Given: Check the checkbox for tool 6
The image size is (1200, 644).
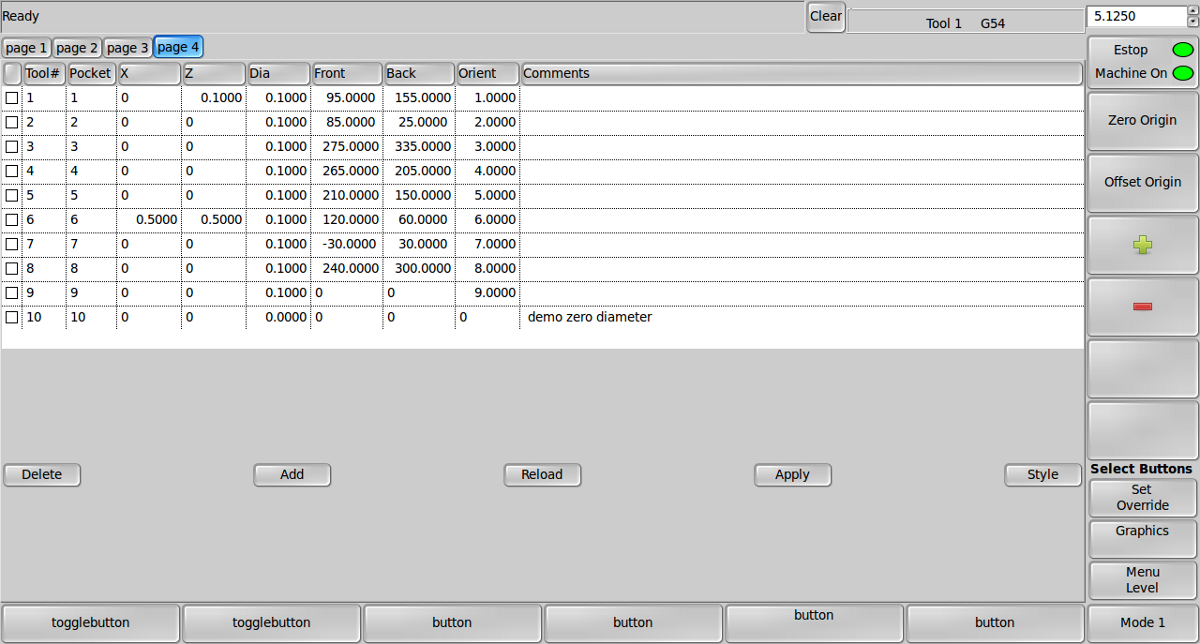Looking at the screenshot, I should click(x=12, y=220).
